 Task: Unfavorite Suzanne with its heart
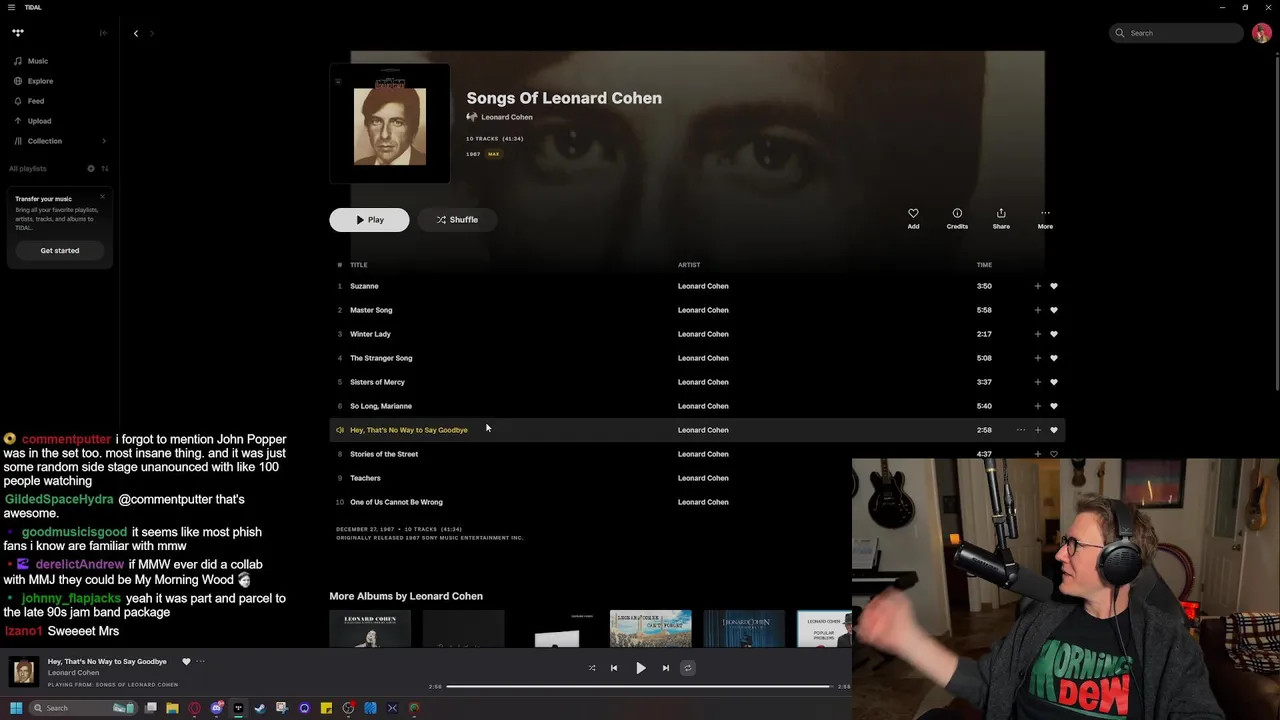(1053, 286)
